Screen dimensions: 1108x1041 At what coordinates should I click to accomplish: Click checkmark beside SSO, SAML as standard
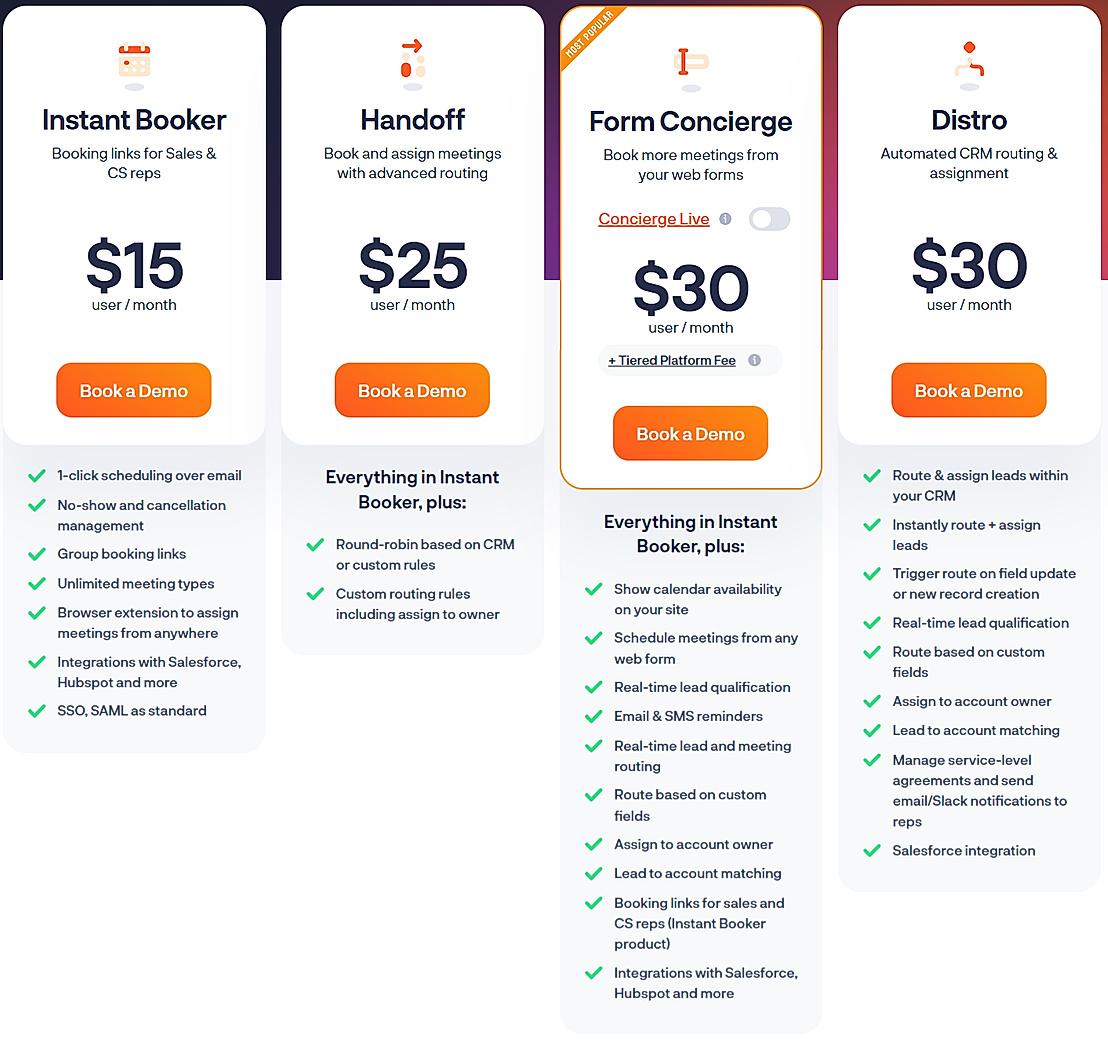coord(37,711)
